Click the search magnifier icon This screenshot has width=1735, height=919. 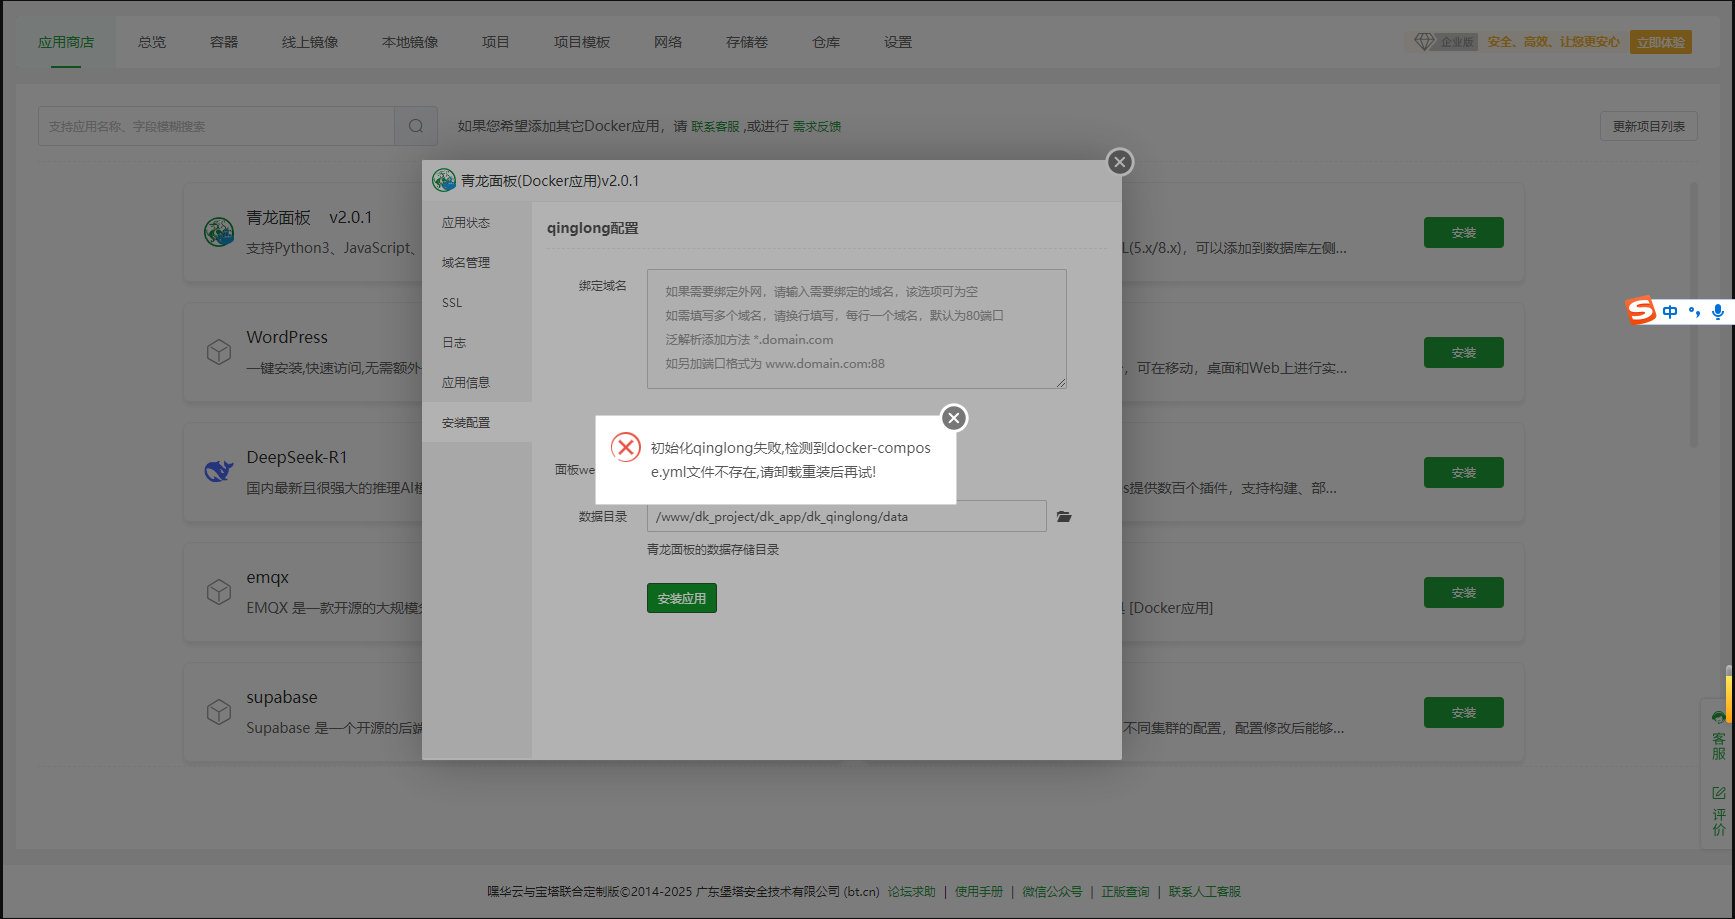click(416, 126)
